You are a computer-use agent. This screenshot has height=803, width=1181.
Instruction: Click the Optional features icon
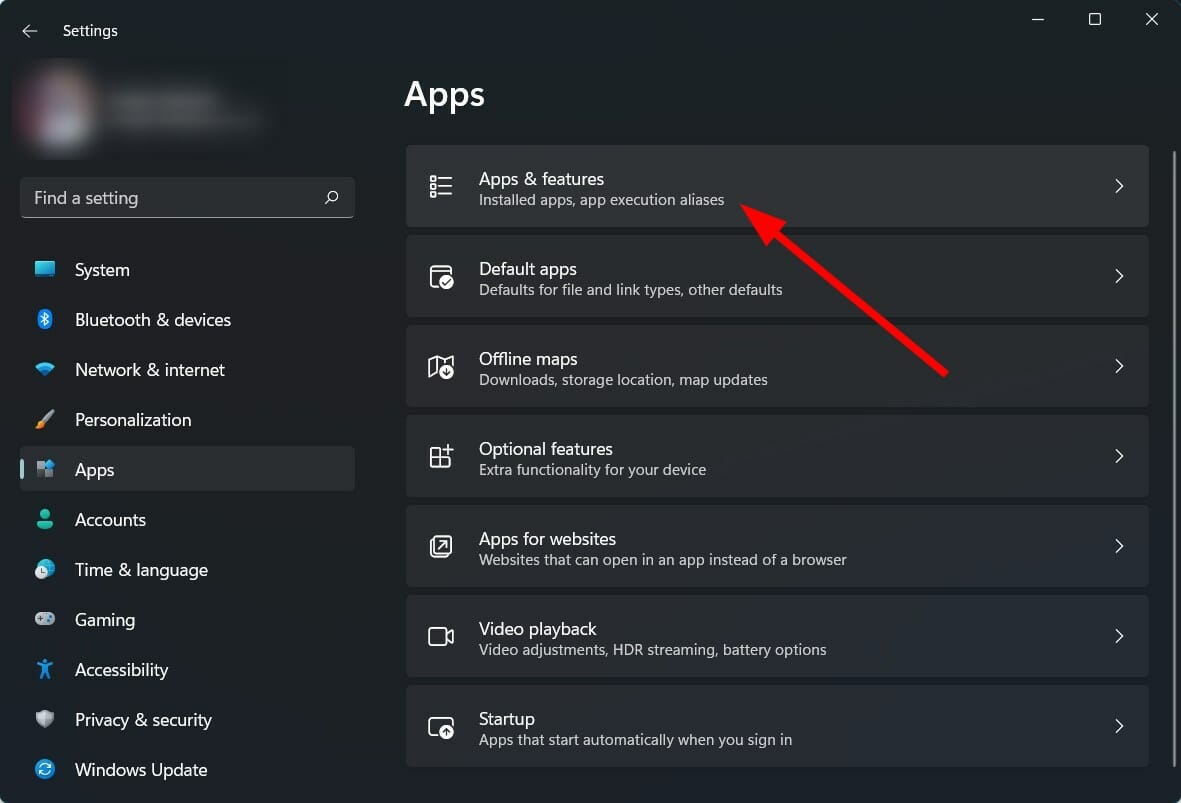441,457
